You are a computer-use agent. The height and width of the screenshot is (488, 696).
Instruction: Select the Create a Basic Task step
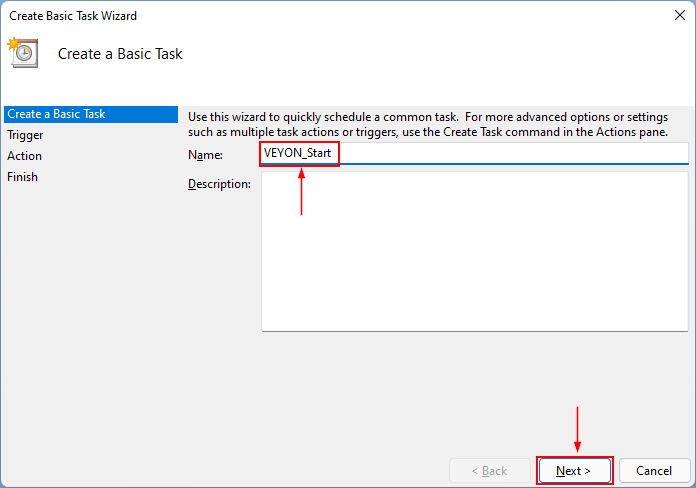pos(56,114)
